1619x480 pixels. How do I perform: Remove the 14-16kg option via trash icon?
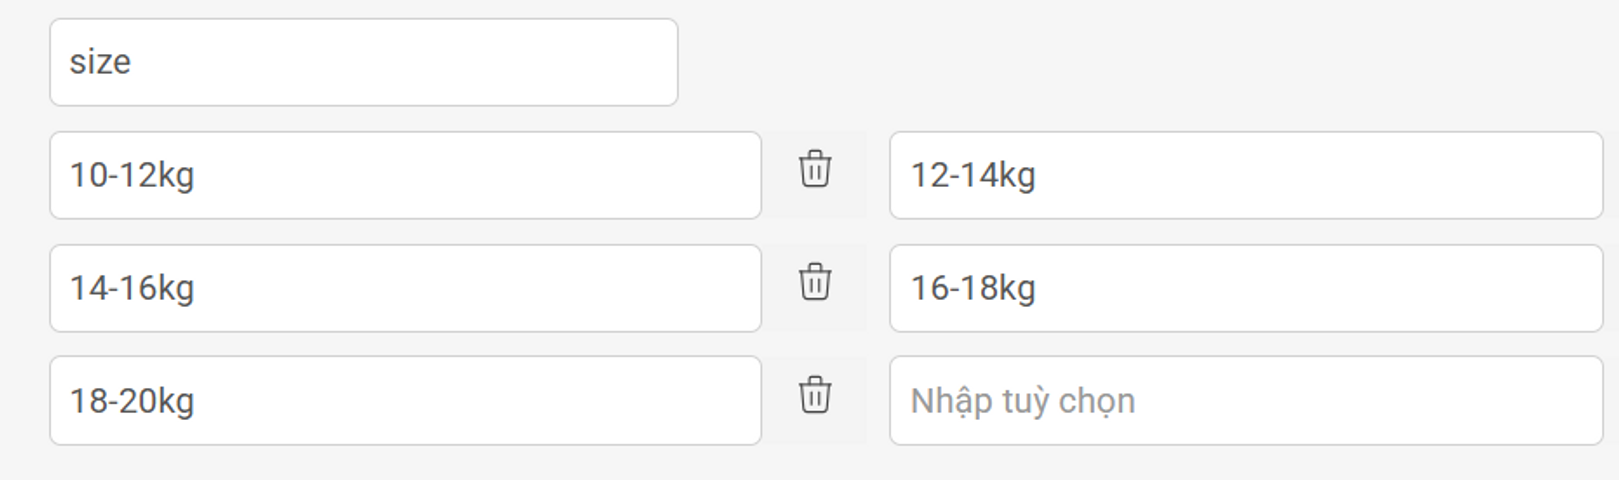tap(814, 282)
